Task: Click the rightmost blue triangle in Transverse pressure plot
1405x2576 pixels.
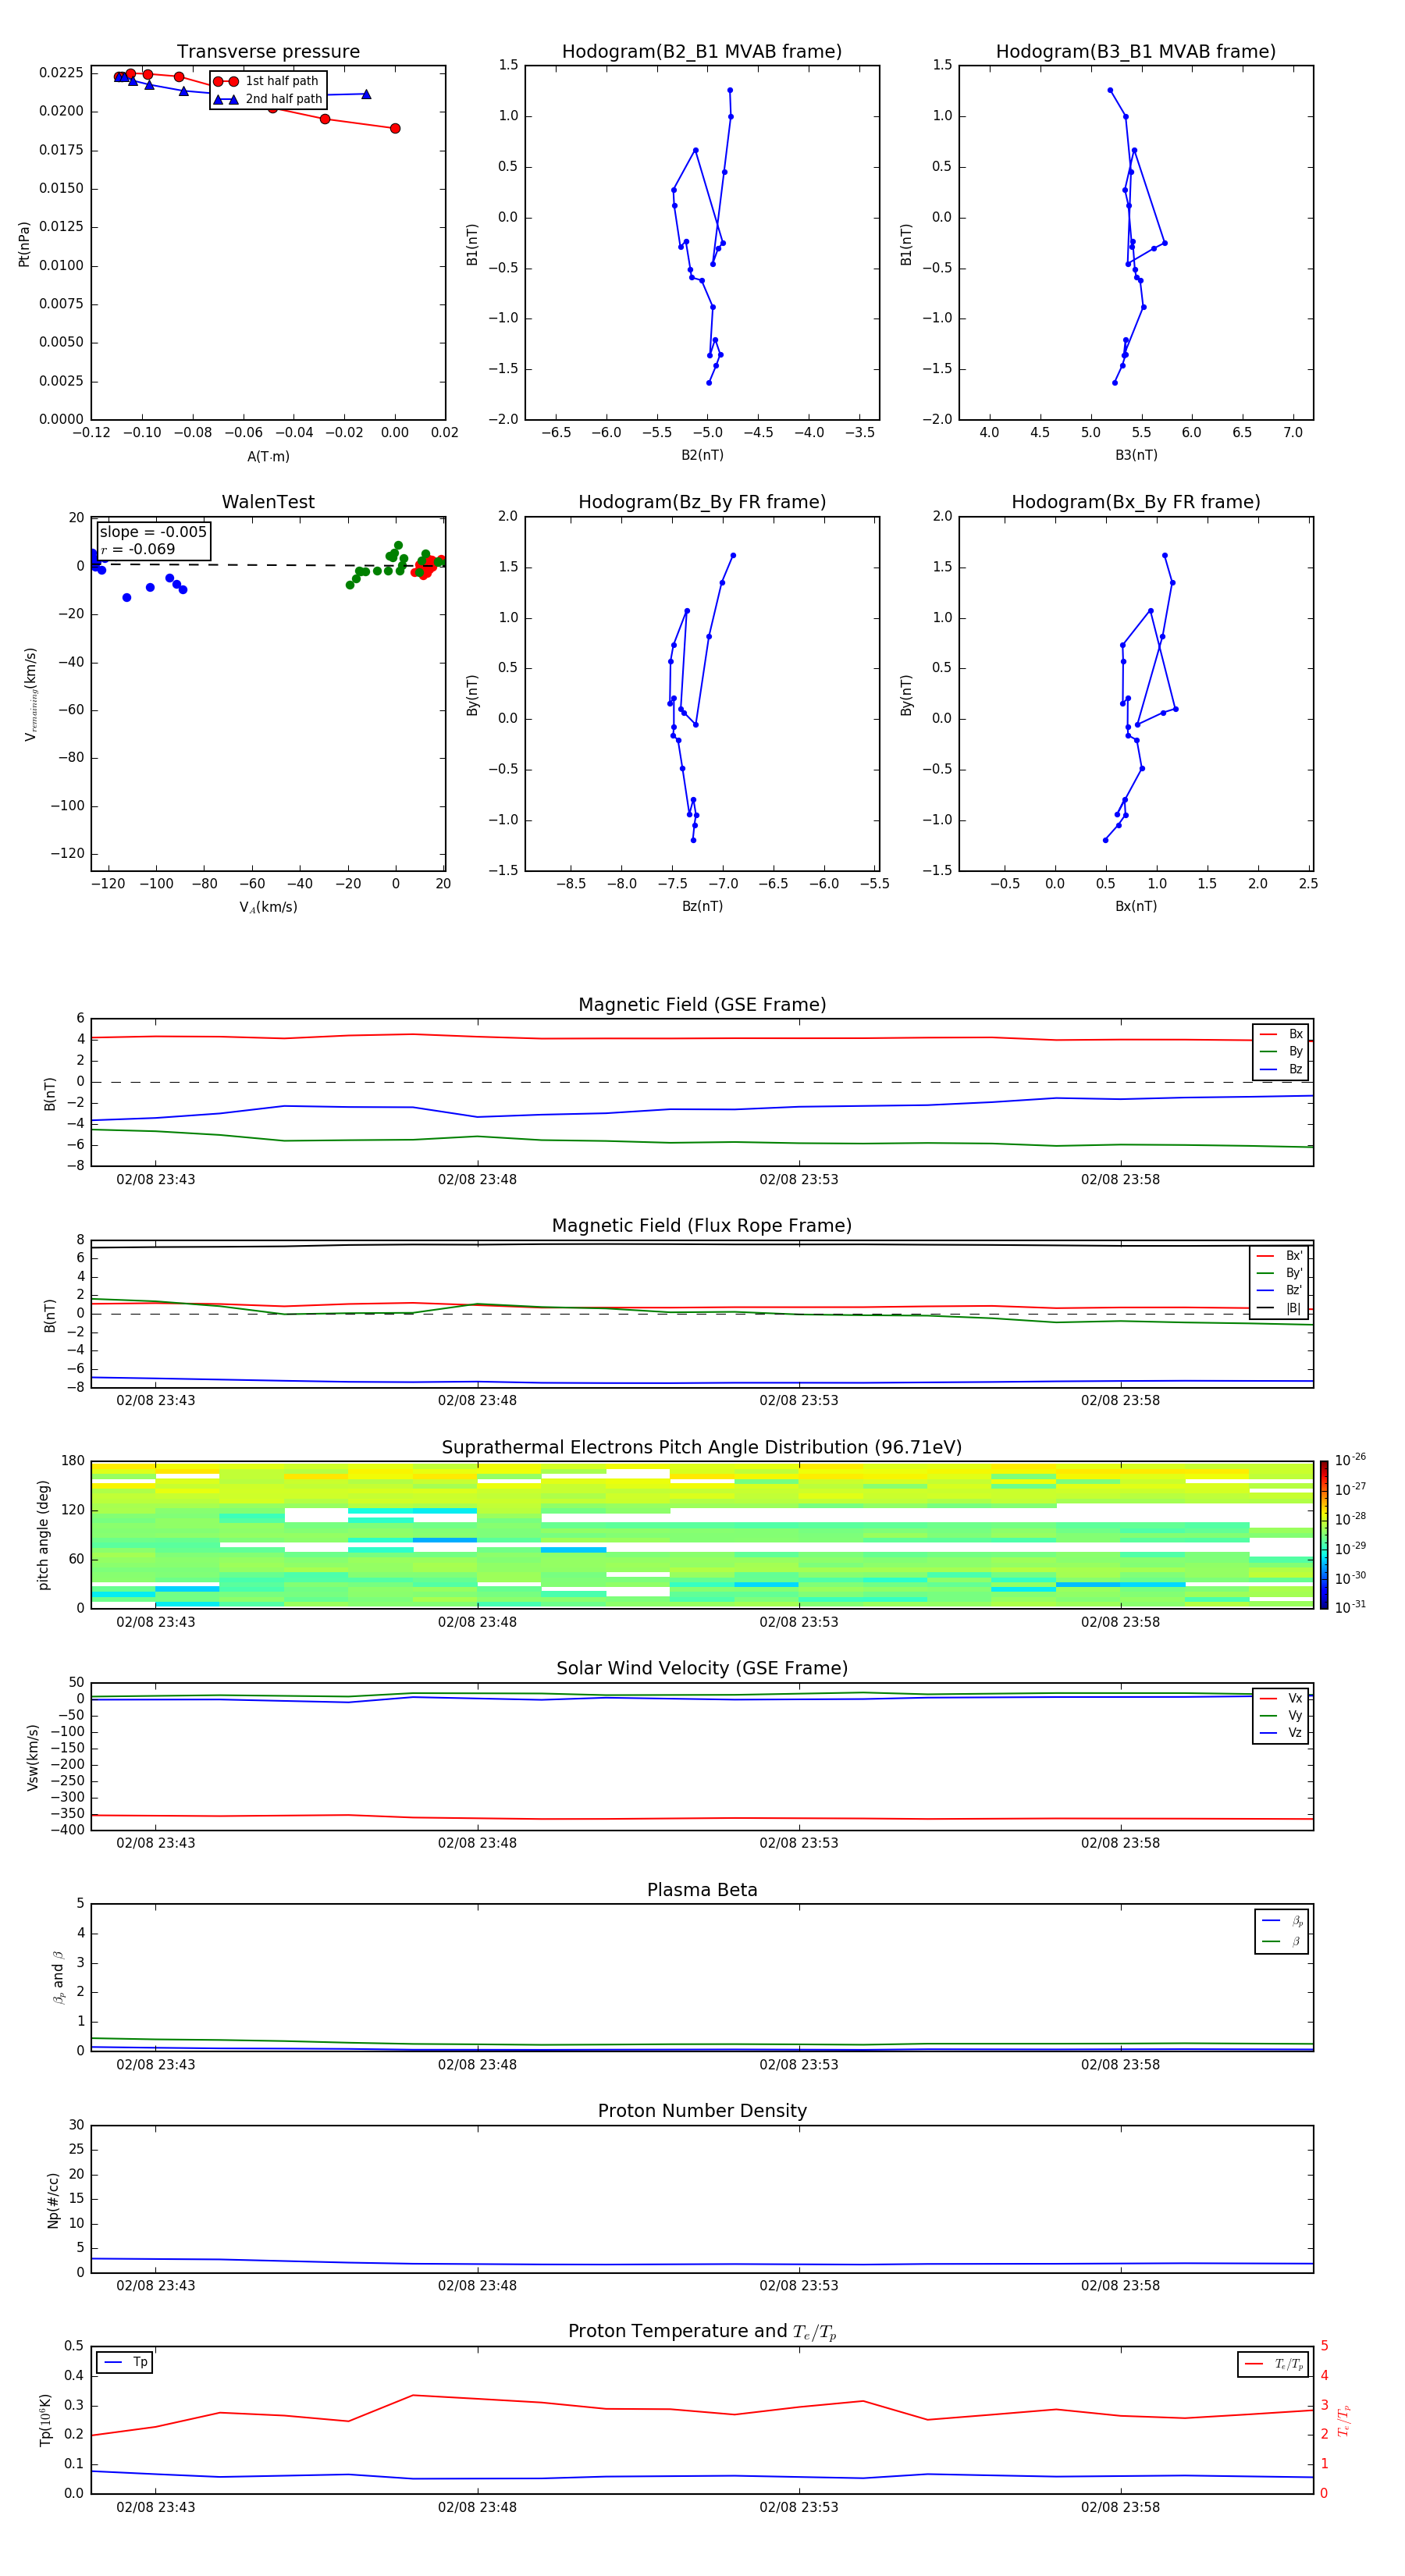Action: coord(366,94)
